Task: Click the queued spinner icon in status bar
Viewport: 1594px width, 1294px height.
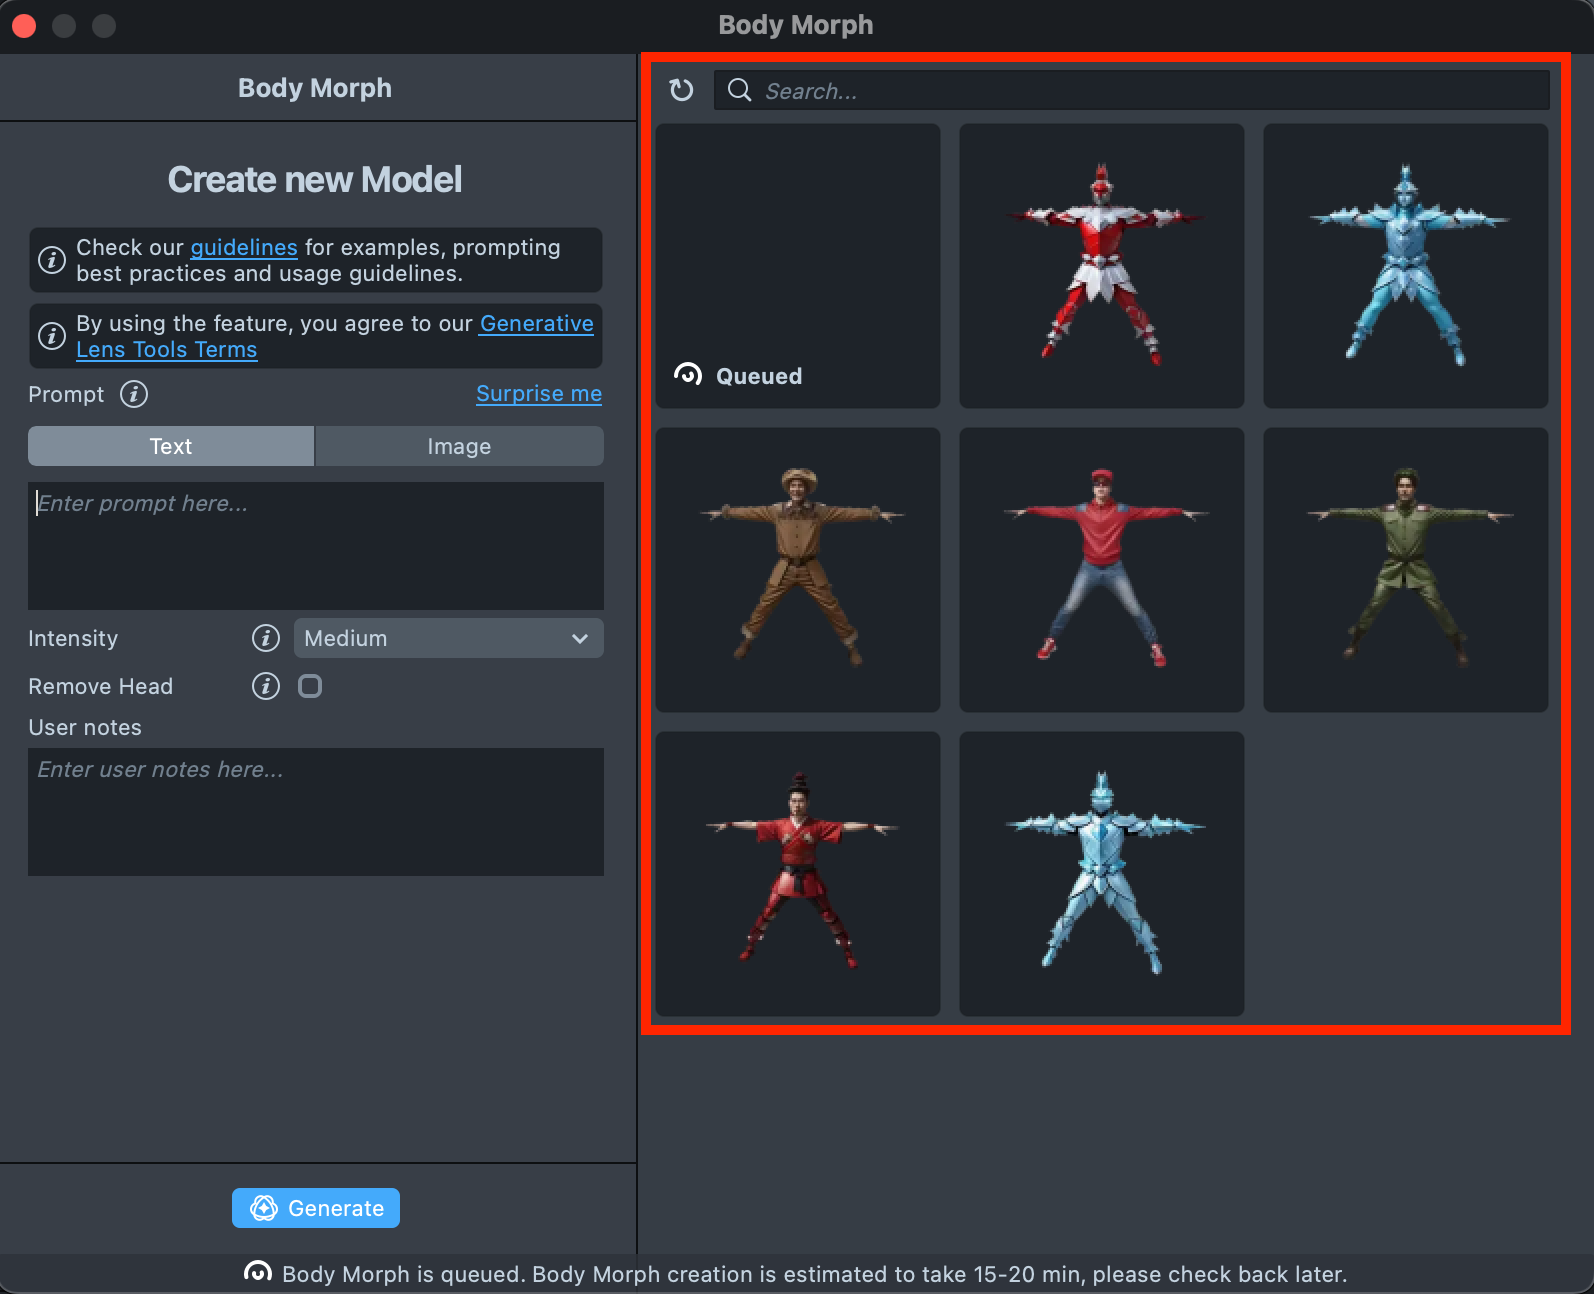Action: tap(258, 1272)
